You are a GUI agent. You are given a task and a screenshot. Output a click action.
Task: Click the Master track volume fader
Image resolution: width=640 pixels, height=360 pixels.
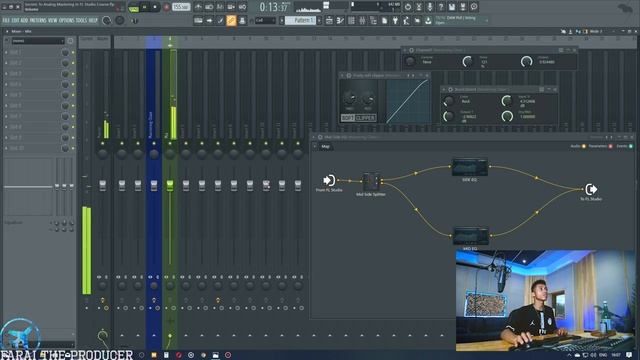pos(102,185)
